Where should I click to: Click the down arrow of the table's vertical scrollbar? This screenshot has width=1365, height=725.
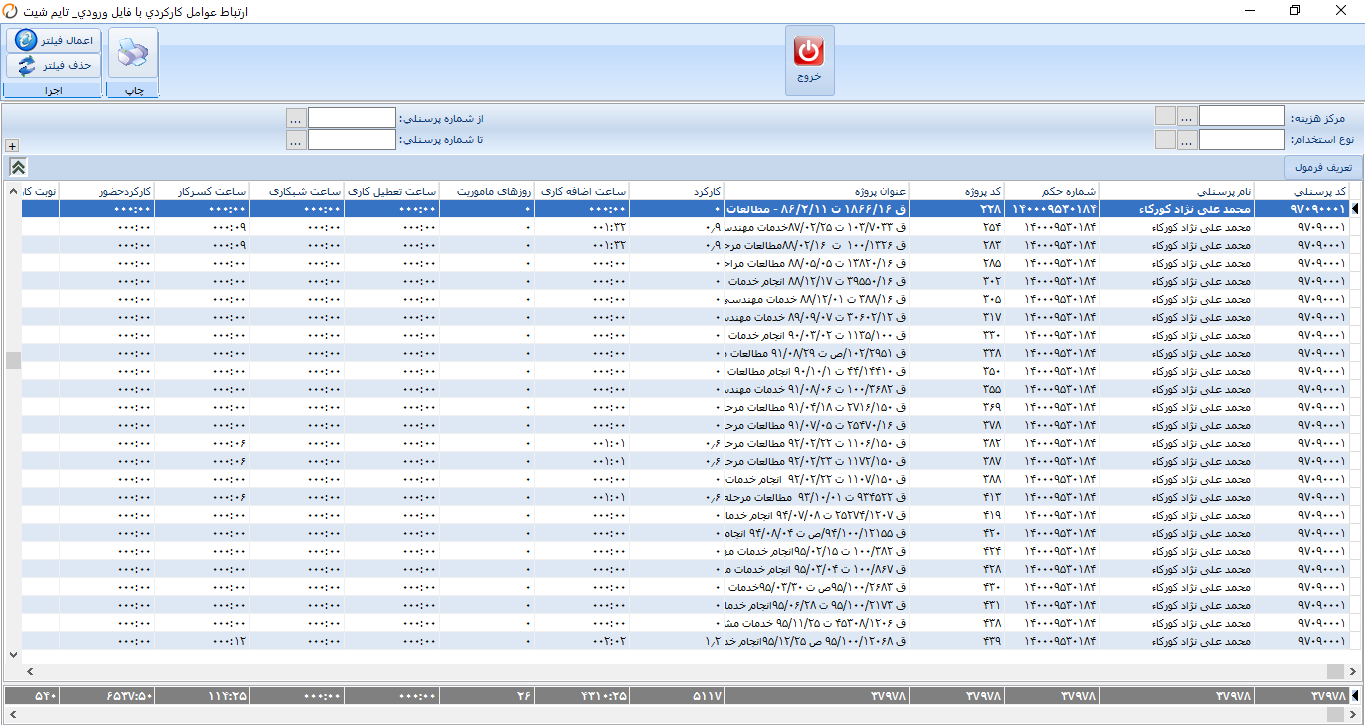13,655
